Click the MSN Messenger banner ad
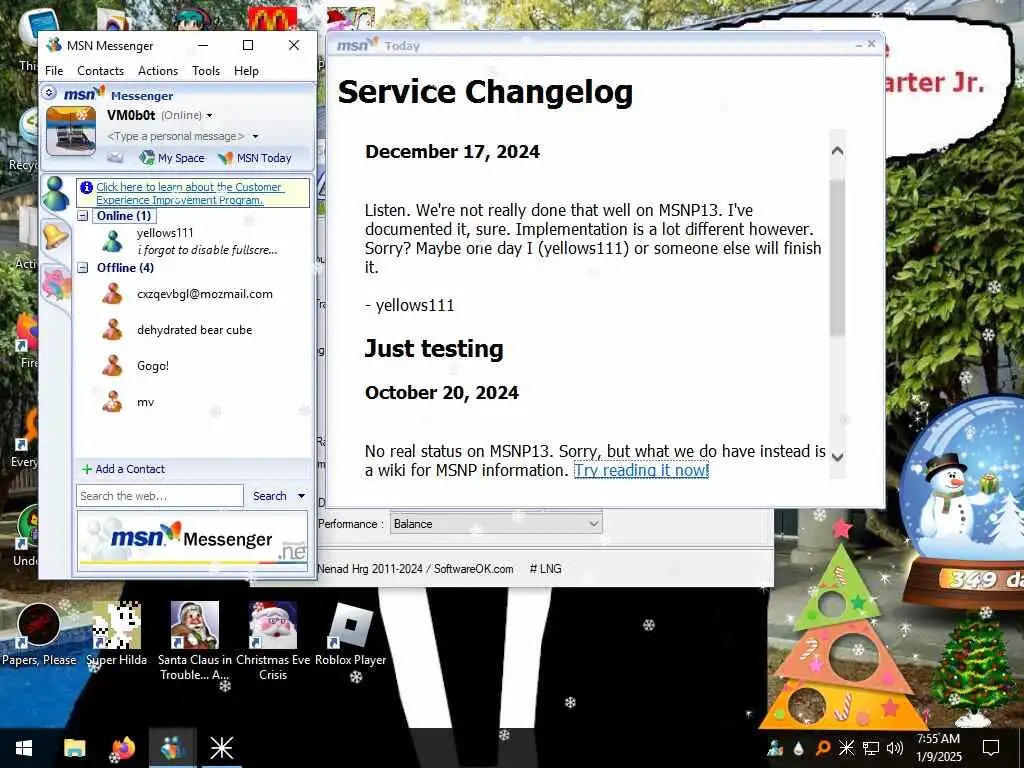 (192, 542)
